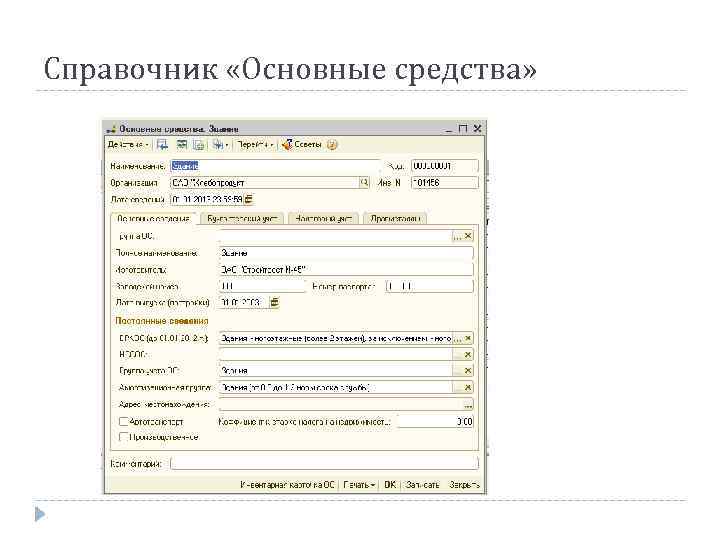Click the Полное наименование field
The width and height of the screenshot is (720, 540).
[346, 253]
